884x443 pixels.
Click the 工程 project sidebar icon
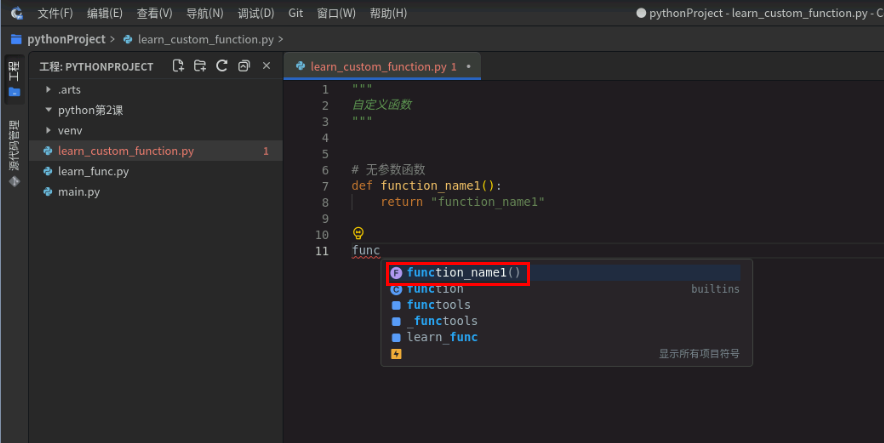click(14, 78)
